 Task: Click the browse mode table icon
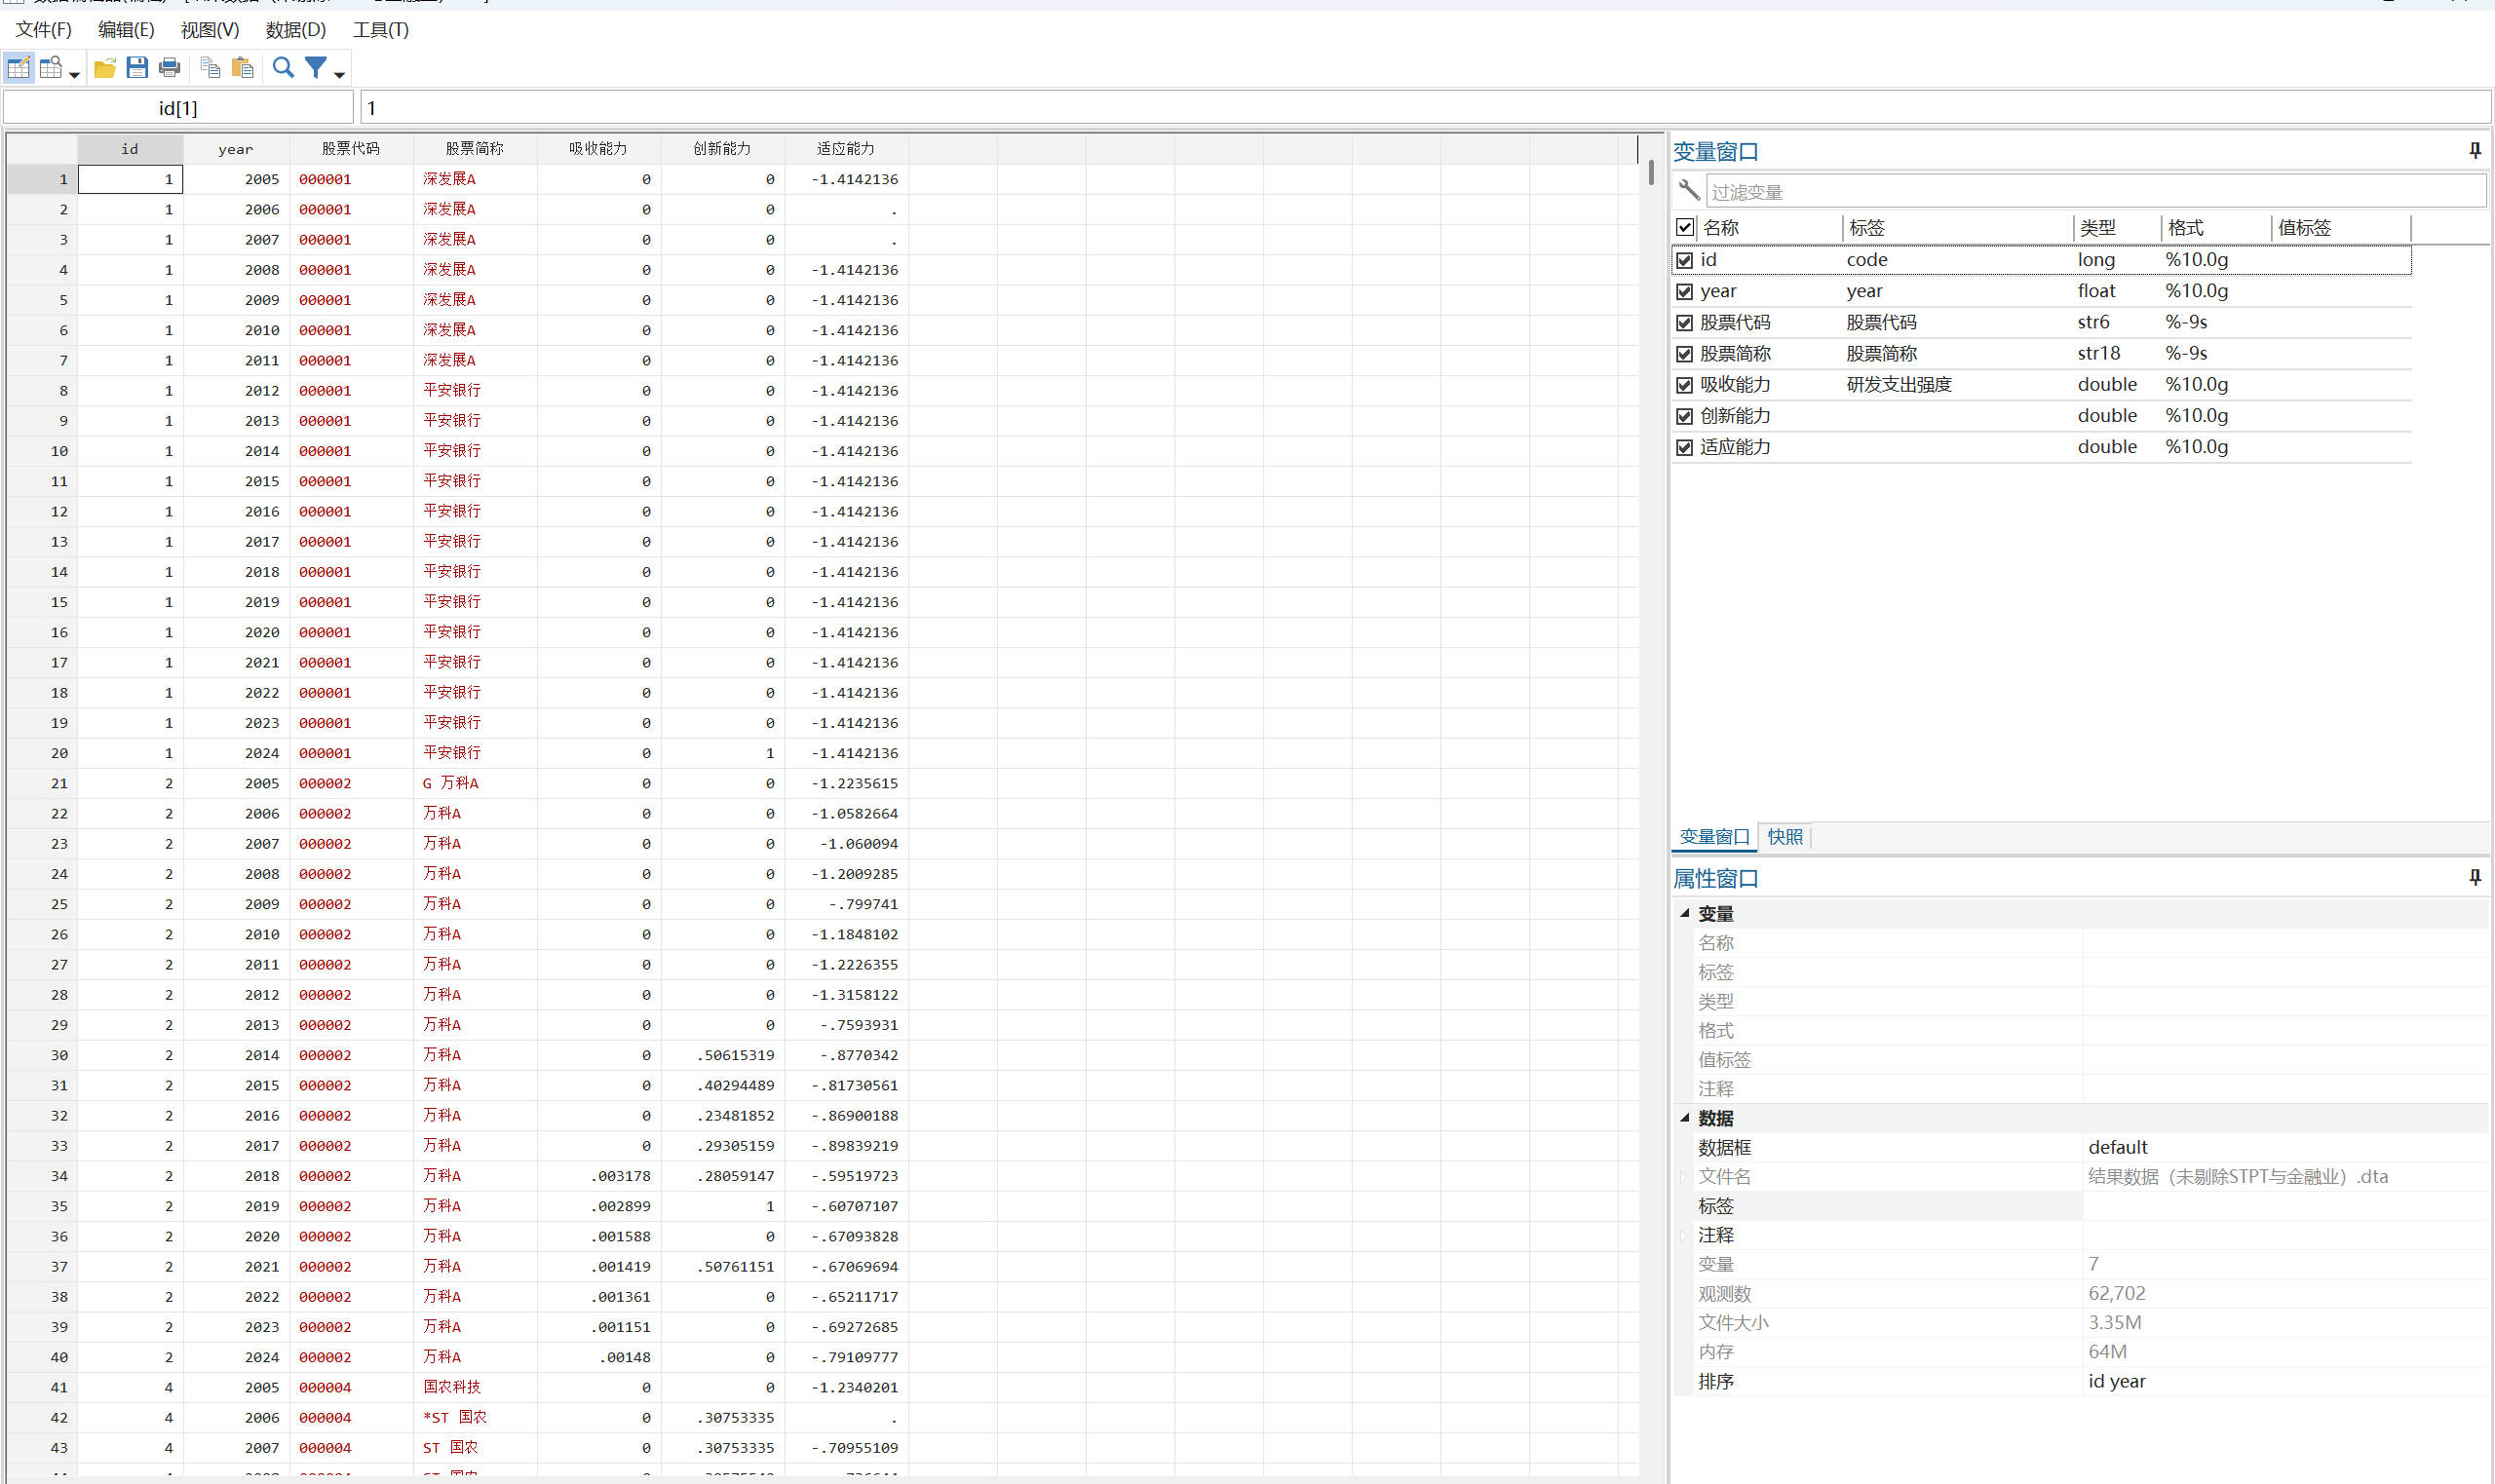tap(51, 68)
